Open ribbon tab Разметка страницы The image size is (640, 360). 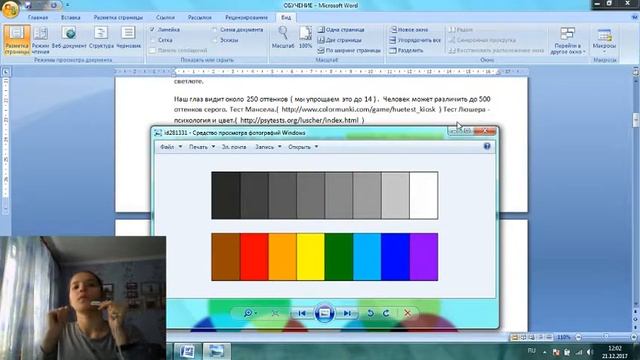pyautogui.click(x=118, y=18)
